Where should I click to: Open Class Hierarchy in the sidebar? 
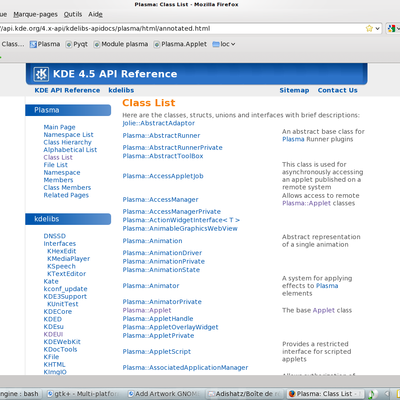[67, 142]
